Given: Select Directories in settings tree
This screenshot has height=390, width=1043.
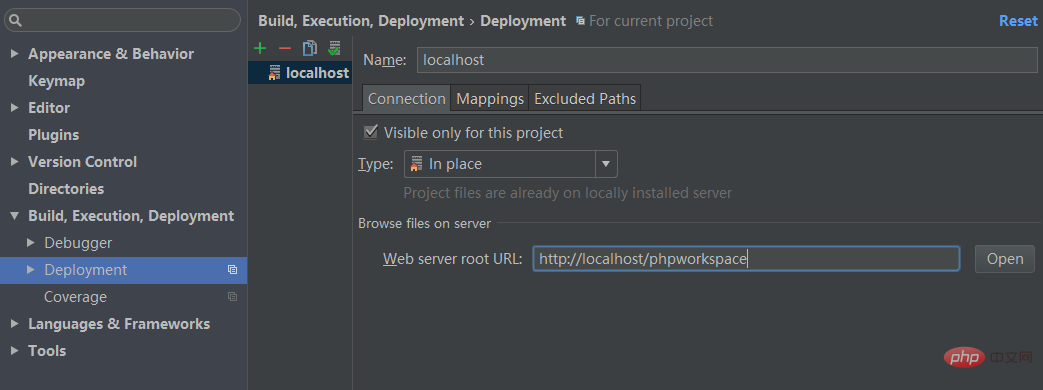Looking at the screenshot, I should pyautogui.click(x=66, y=188).
